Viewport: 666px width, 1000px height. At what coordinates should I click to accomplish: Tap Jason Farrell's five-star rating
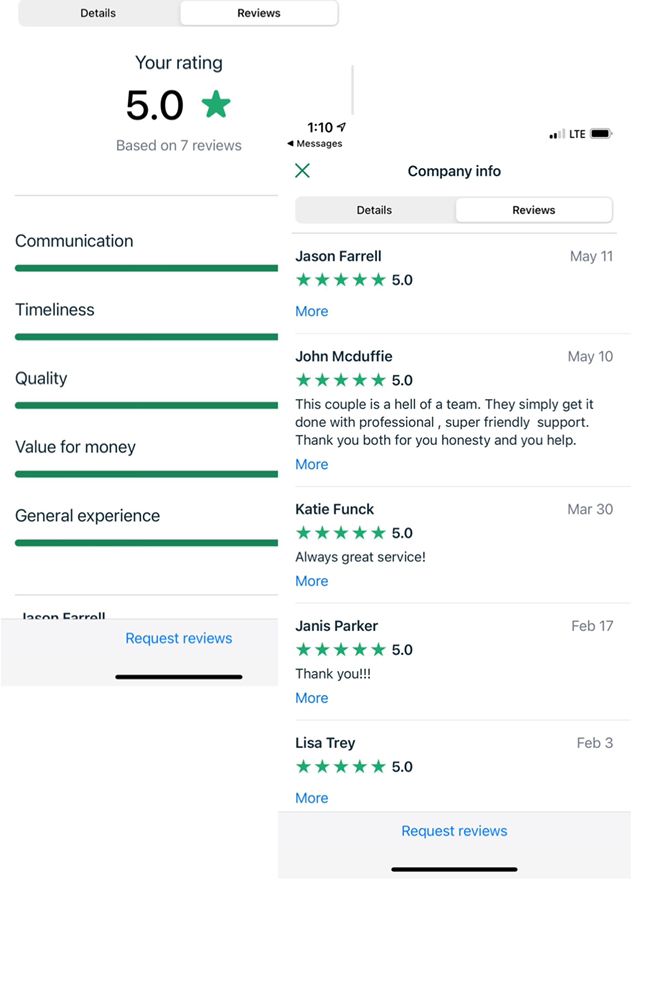coord(341,280)
